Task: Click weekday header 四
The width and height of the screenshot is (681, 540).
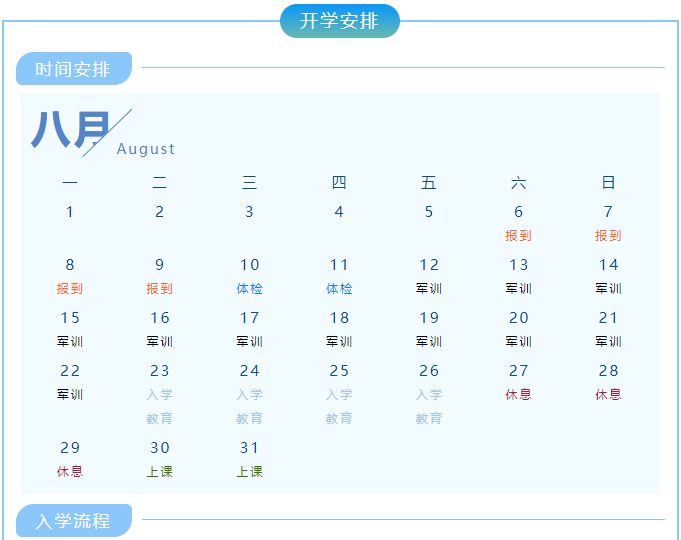Action: click(x=339, y=182)
